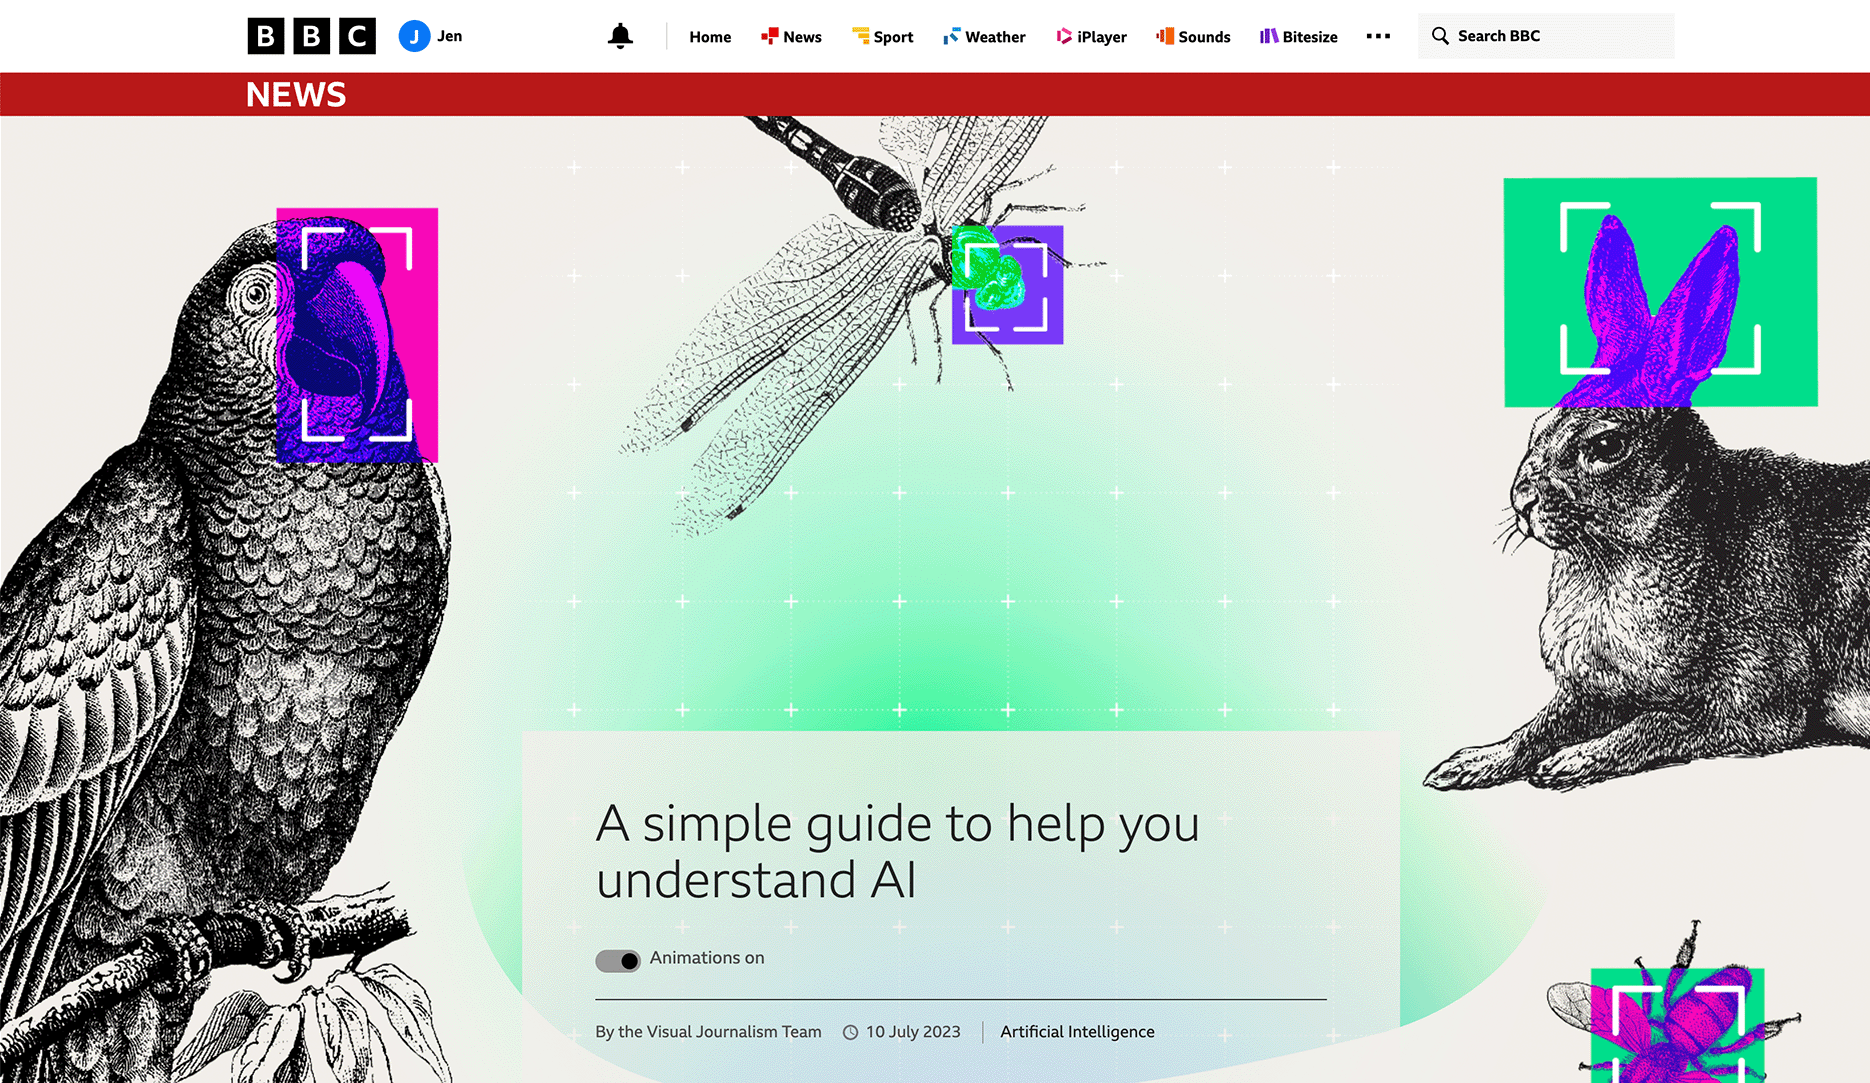Go to Home in the top navigation
1870x1083 pixels.
coord(710,37)
